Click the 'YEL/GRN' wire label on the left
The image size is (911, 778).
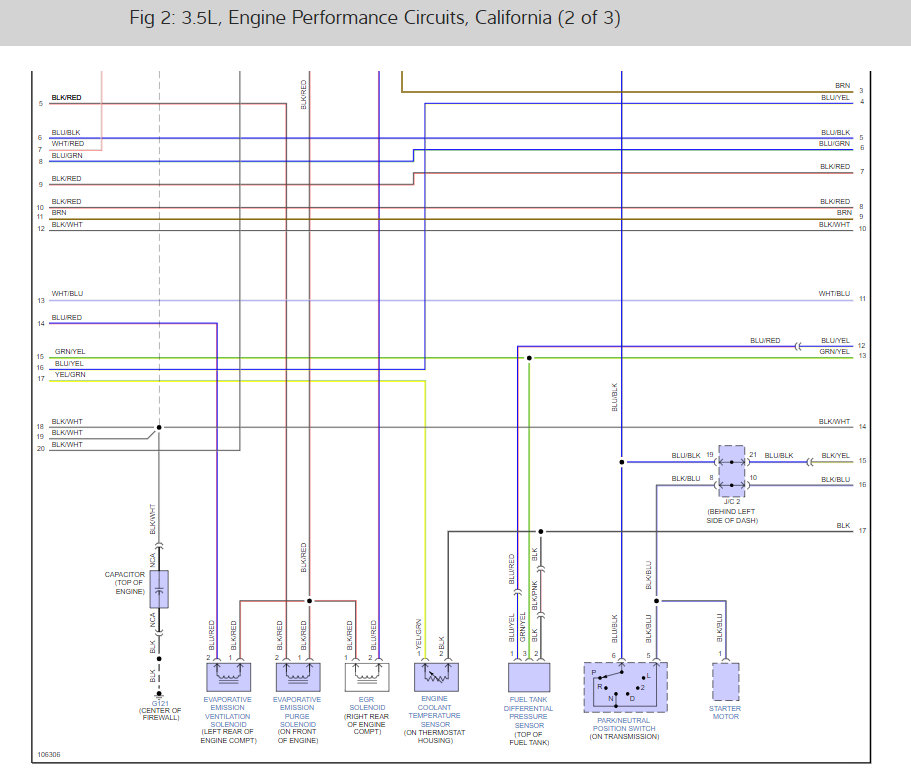(x=70, y=375)
